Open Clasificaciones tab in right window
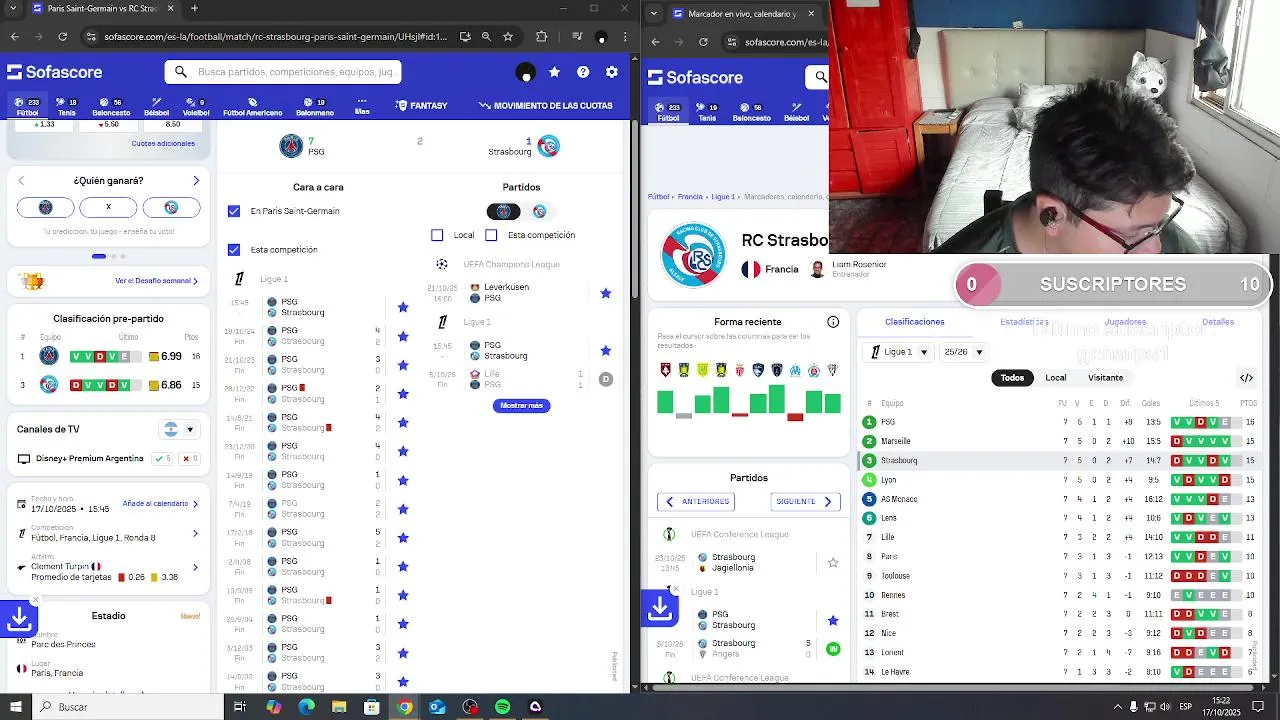1280x720 pixels. 914,322
